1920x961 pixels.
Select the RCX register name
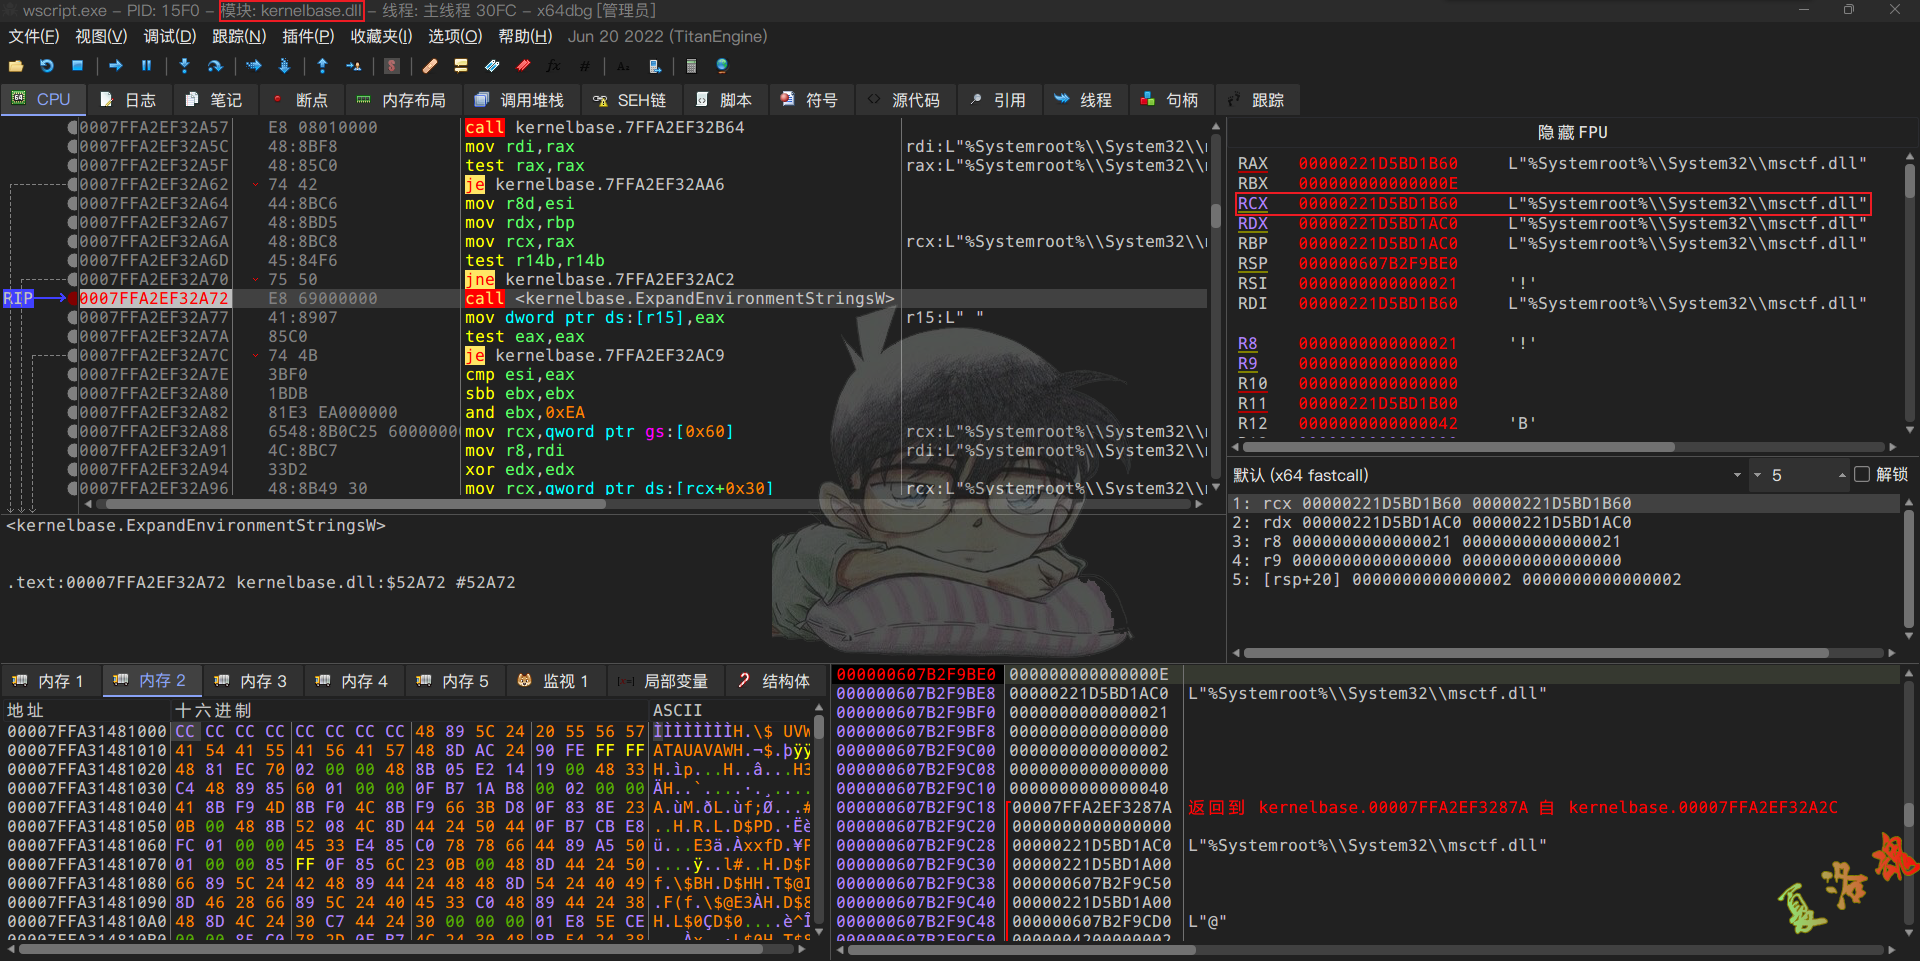tap(1252, 204)
